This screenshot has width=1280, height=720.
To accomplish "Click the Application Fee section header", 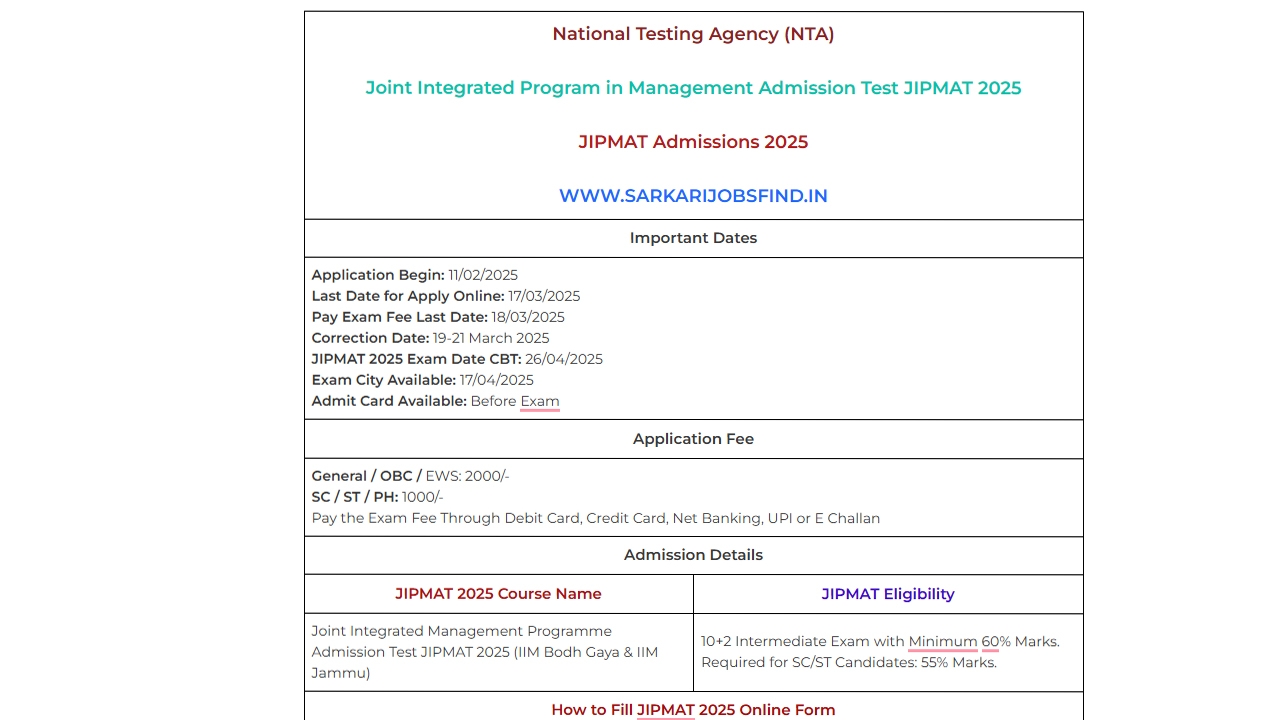I will coord(693,438).
